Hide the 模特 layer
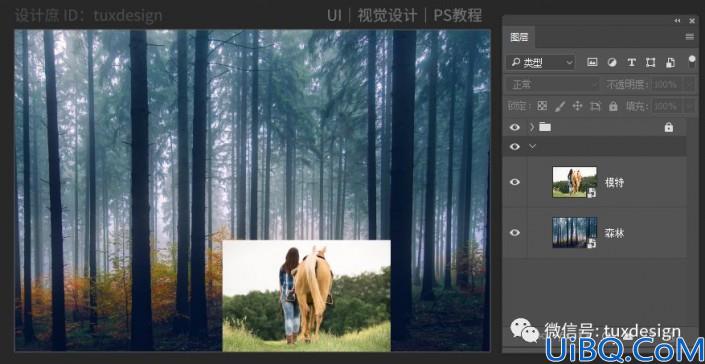This screenshot has width=705, height=364. [x=514, y=182]
